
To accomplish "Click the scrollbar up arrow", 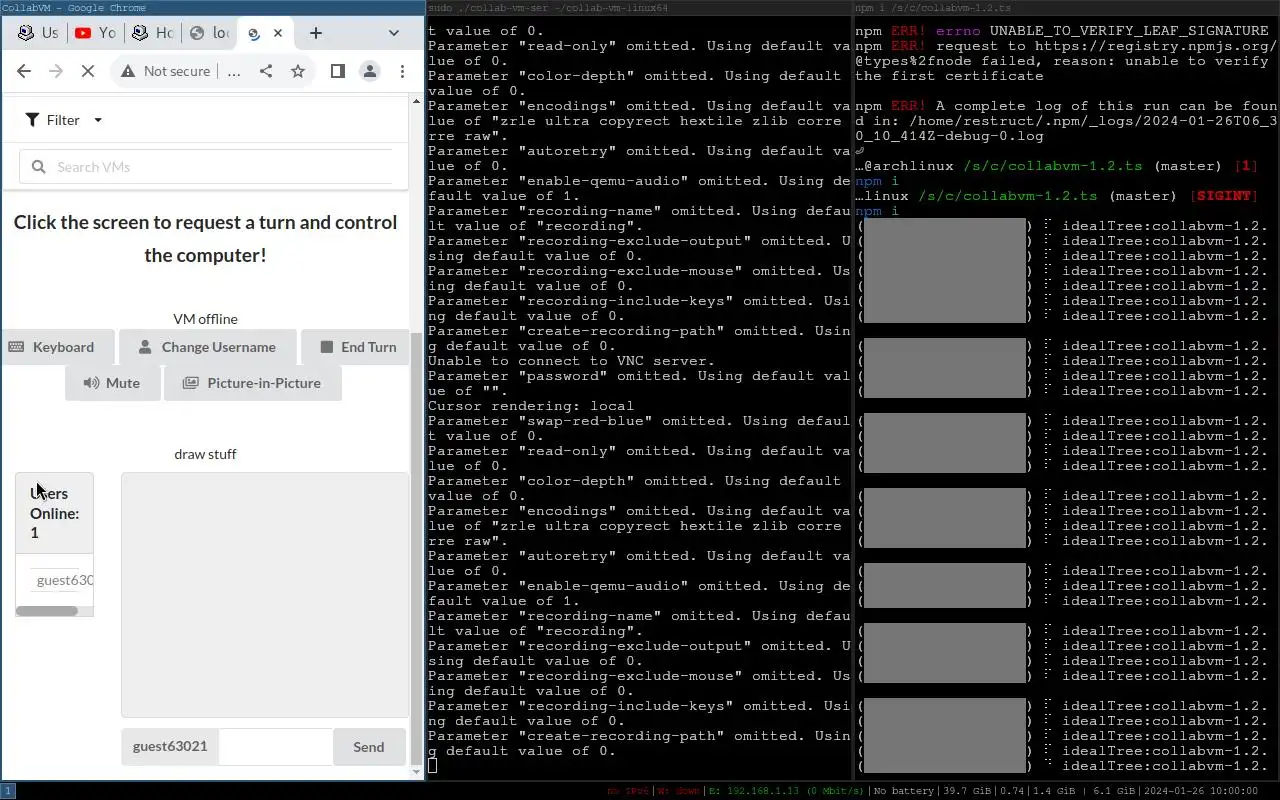I will (417, 101).
